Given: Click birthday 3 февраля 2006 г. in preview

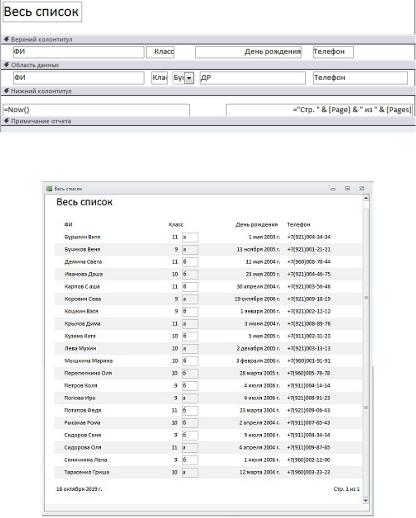Looking at the screenshot, I should [258, 361].
